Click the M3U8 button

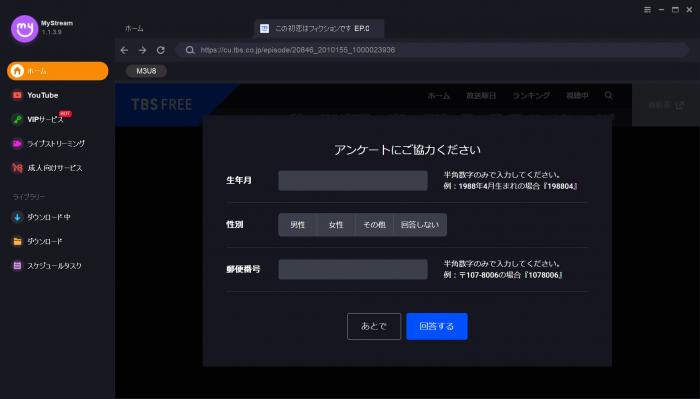146,71
